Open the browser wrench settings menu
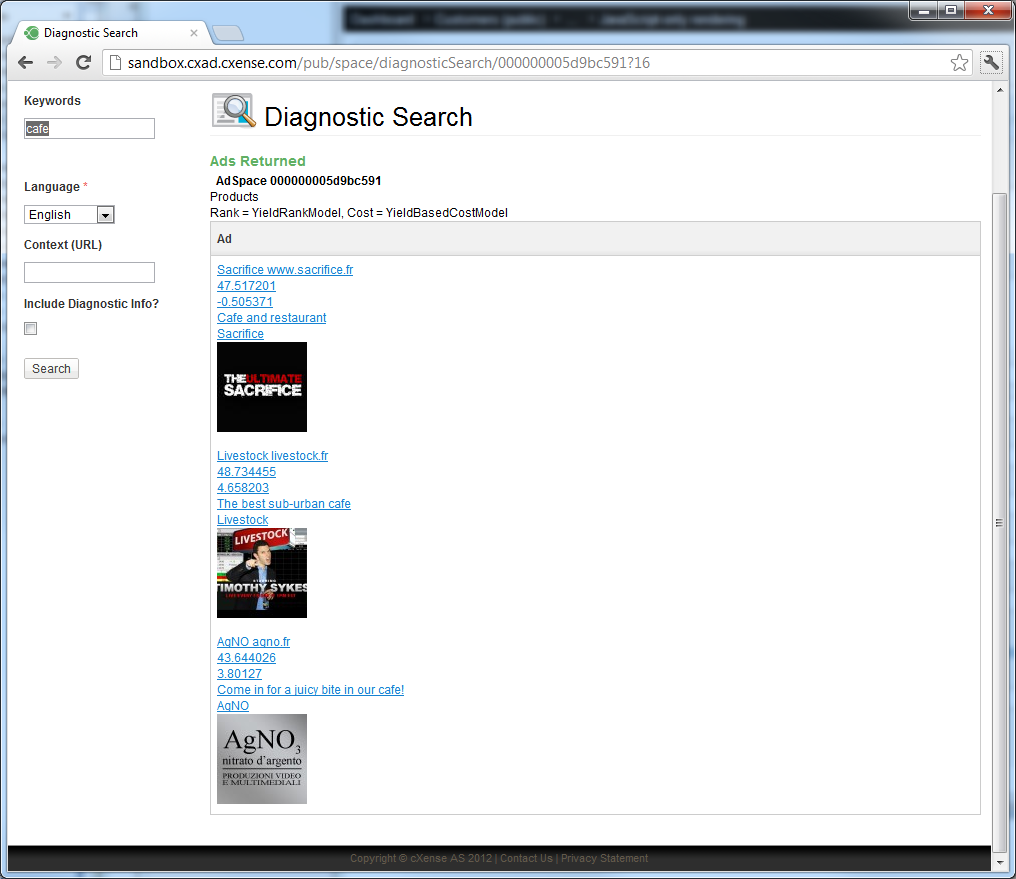The image size is (1016, 879). 991,63
